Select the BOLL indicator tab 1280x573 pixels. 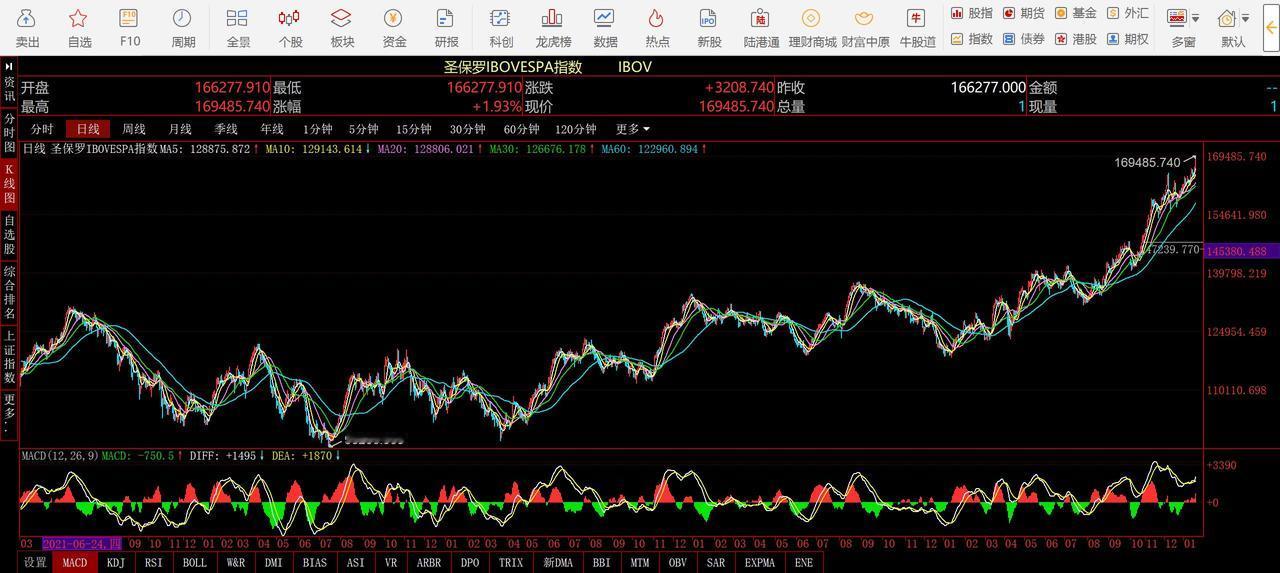[195, 563]
